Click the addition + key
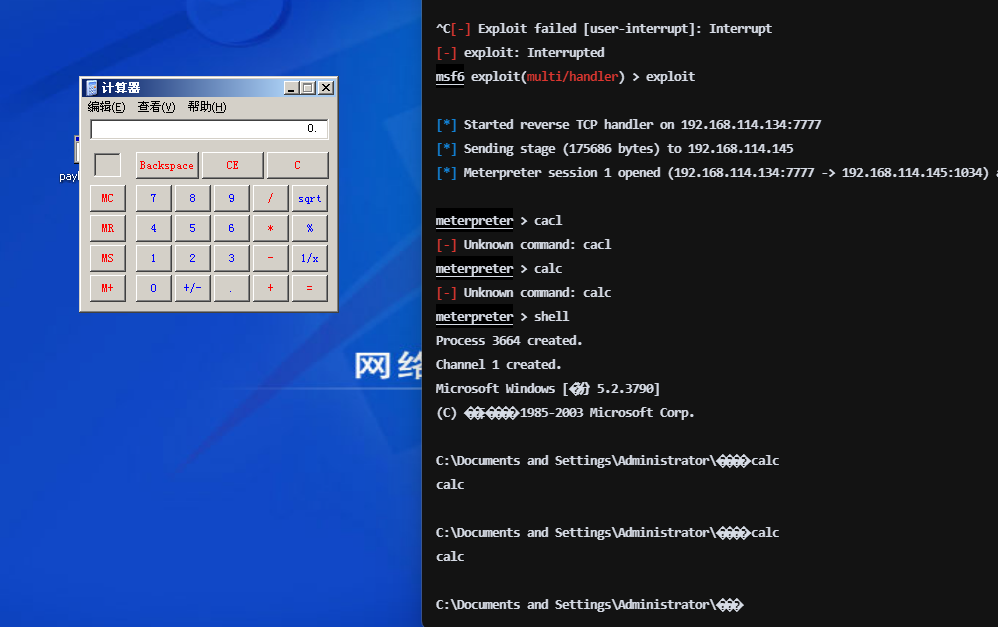Screen dimensions: 998x627 [x=271, y=288]
